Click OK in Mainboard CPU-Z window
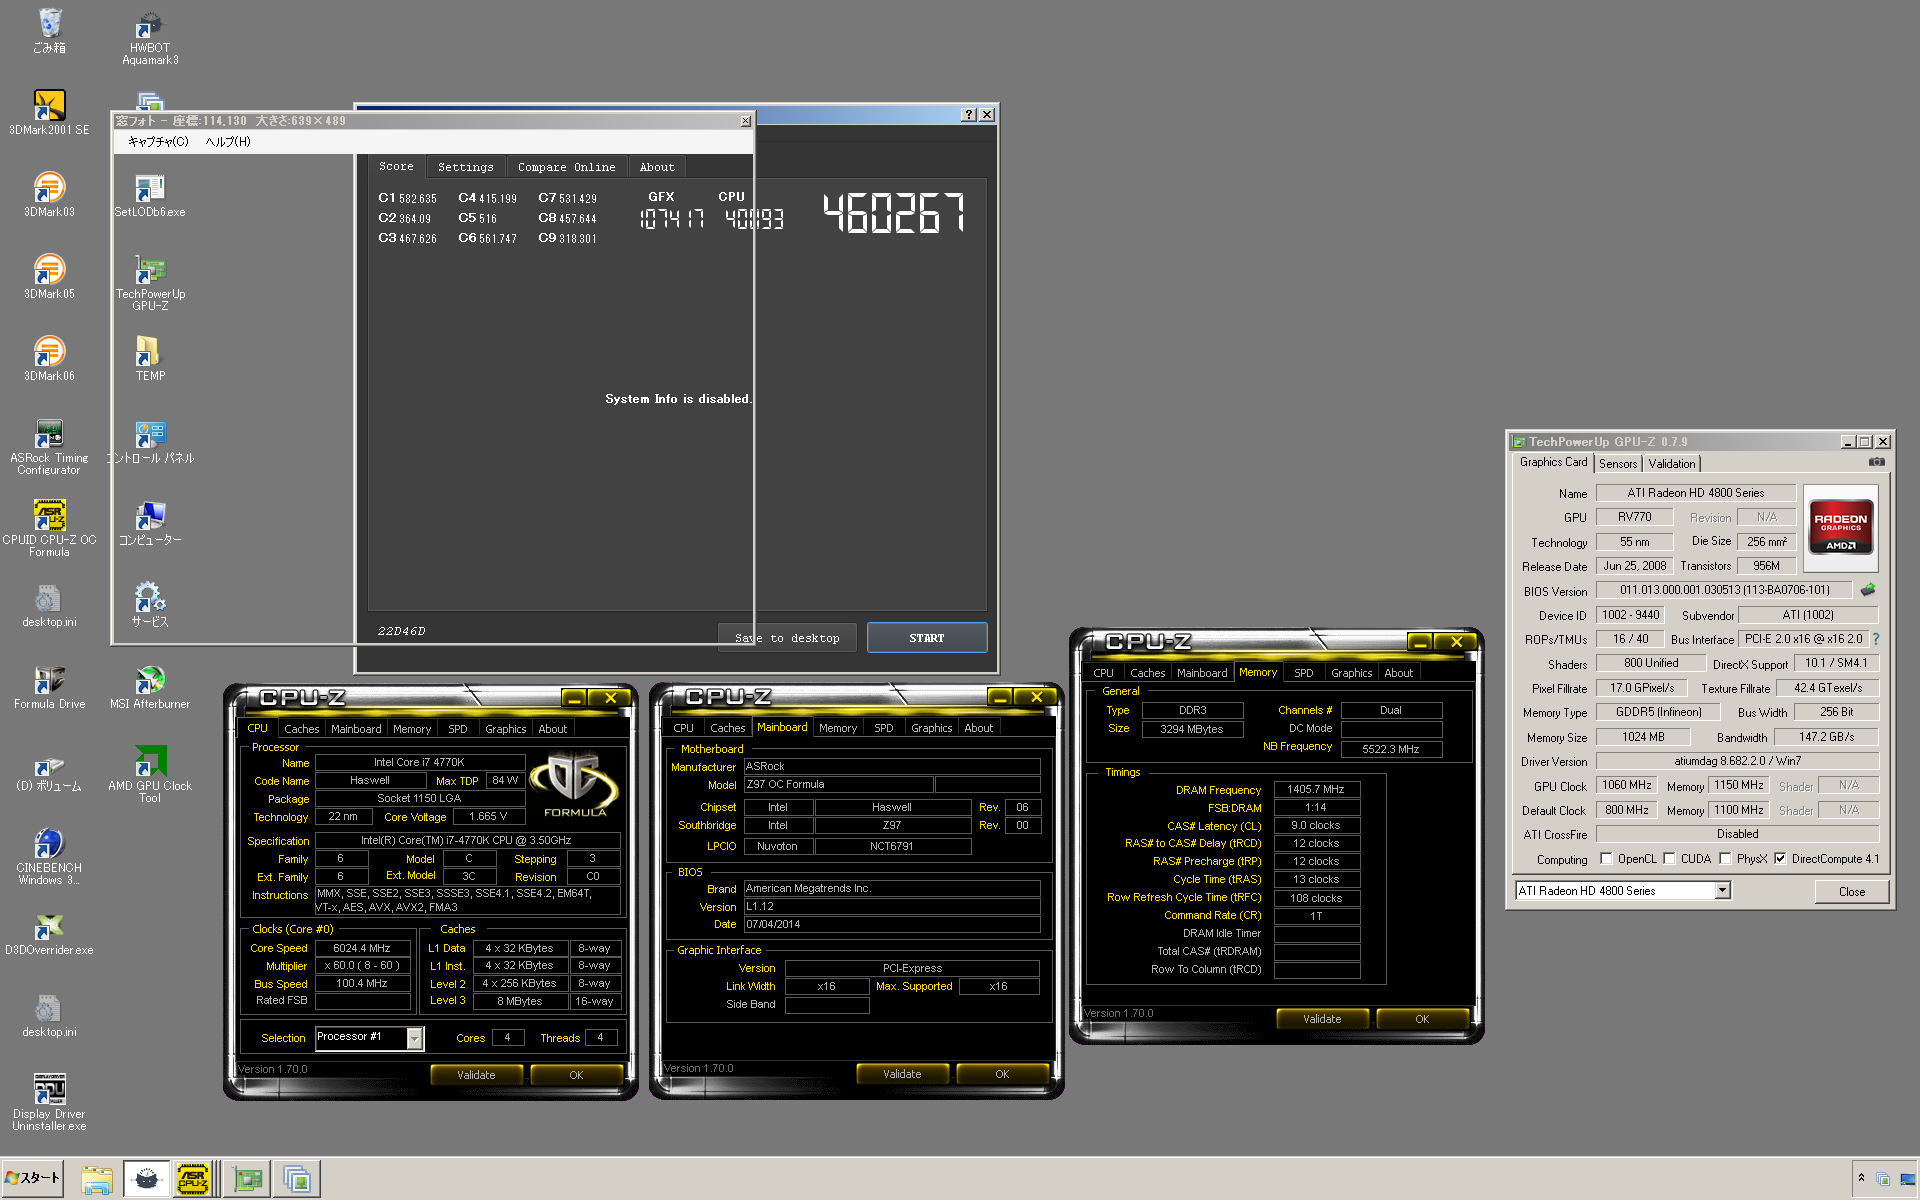Screen dimensions: 1920x1200 point(1002,1074)
